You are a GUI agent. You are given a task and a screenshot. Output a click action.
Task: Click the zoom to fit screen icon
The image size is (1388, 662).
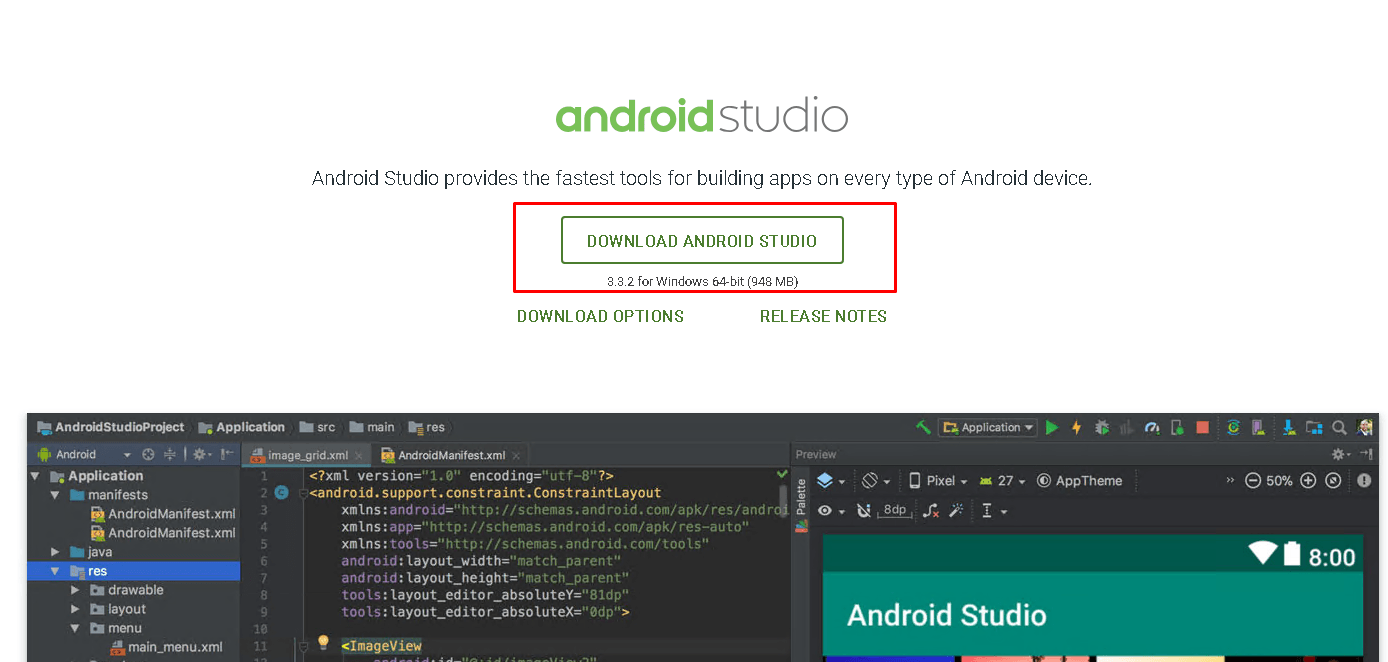[1333, 481]
